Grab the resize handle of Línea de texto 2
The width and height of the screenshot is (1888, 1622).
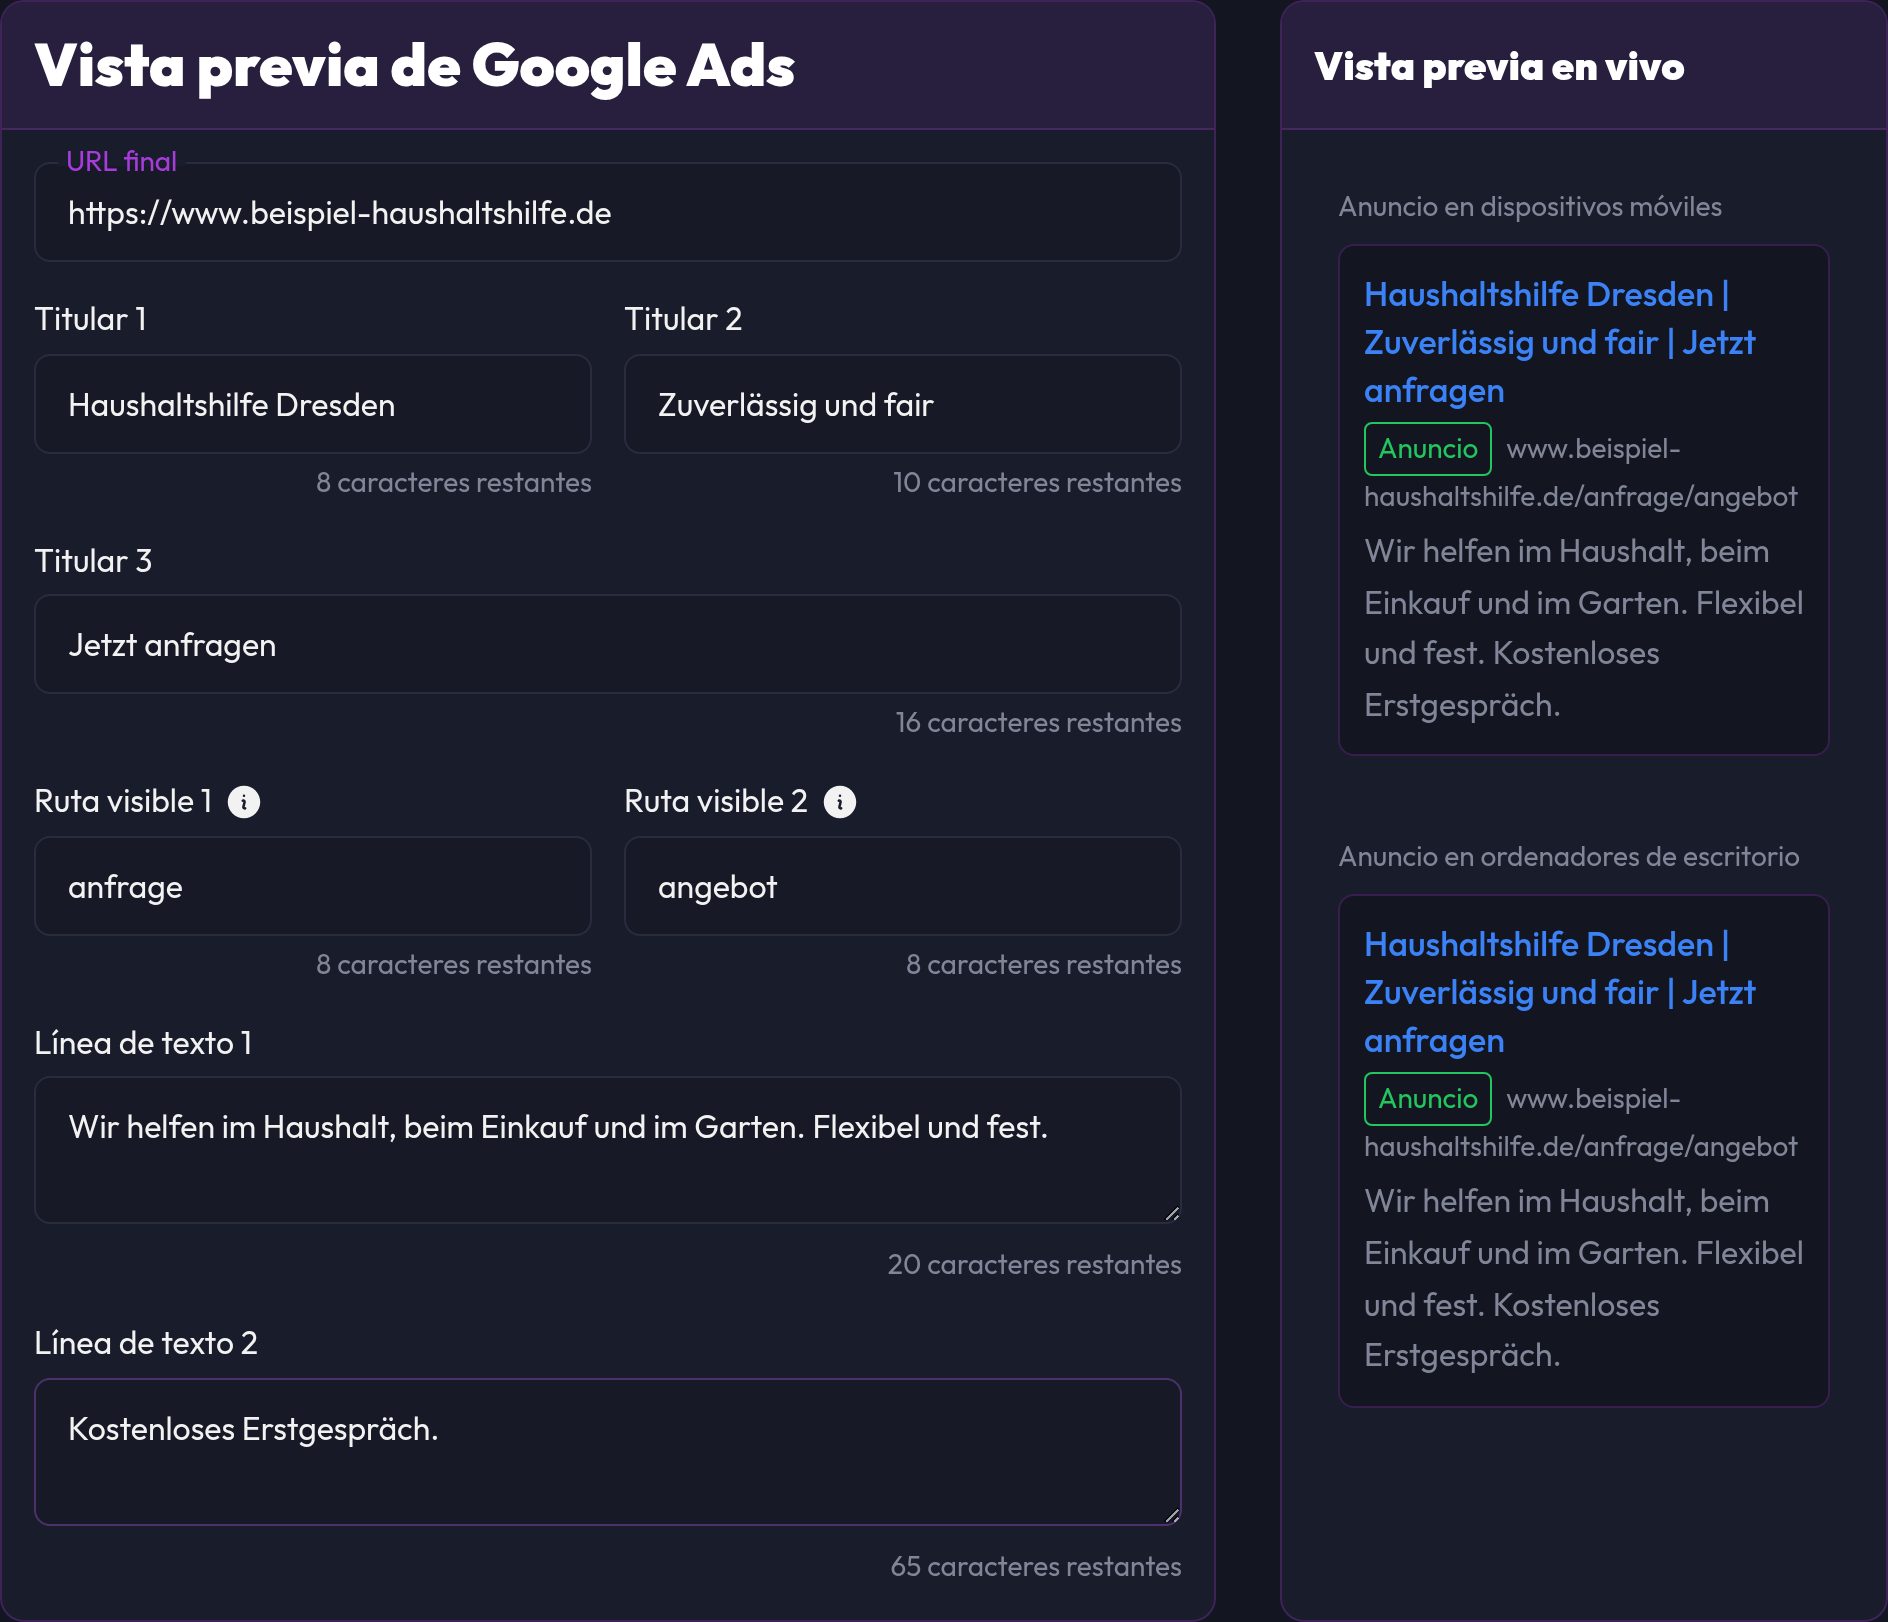pyautogui.click(x=1172, y=1516)
